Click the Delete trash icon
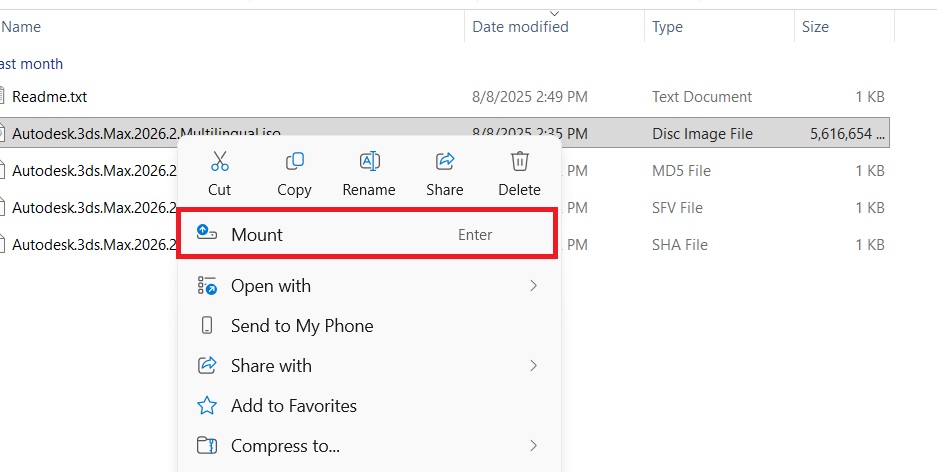Viewport: 937px width, 472px height. [x=519, y=161]
